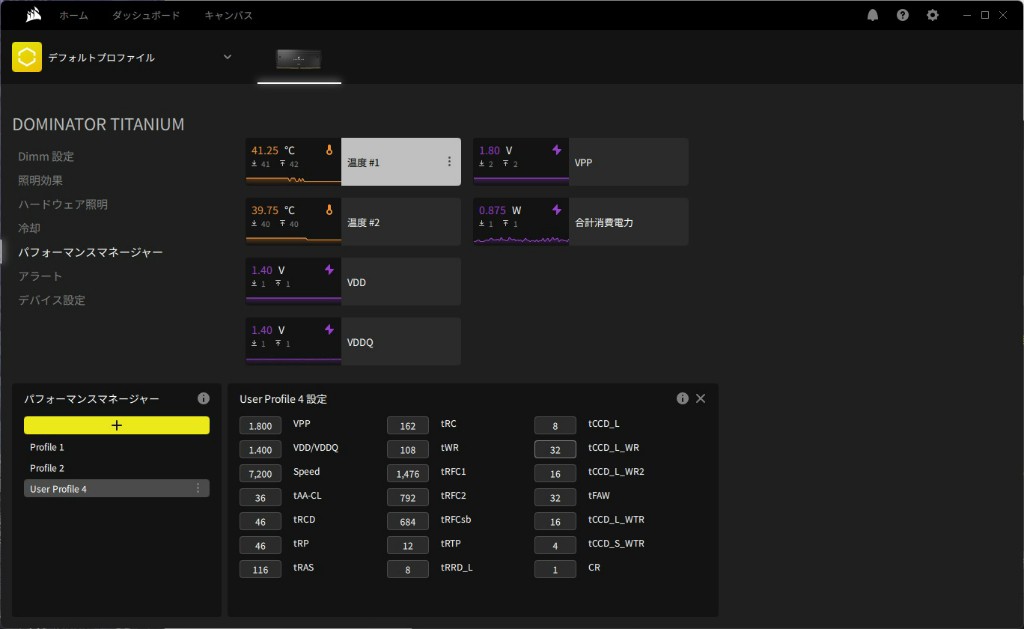Screen dimensions: 1024x629
Task: Add new profile with yellow plus button
Action: (x=117, y=425)
